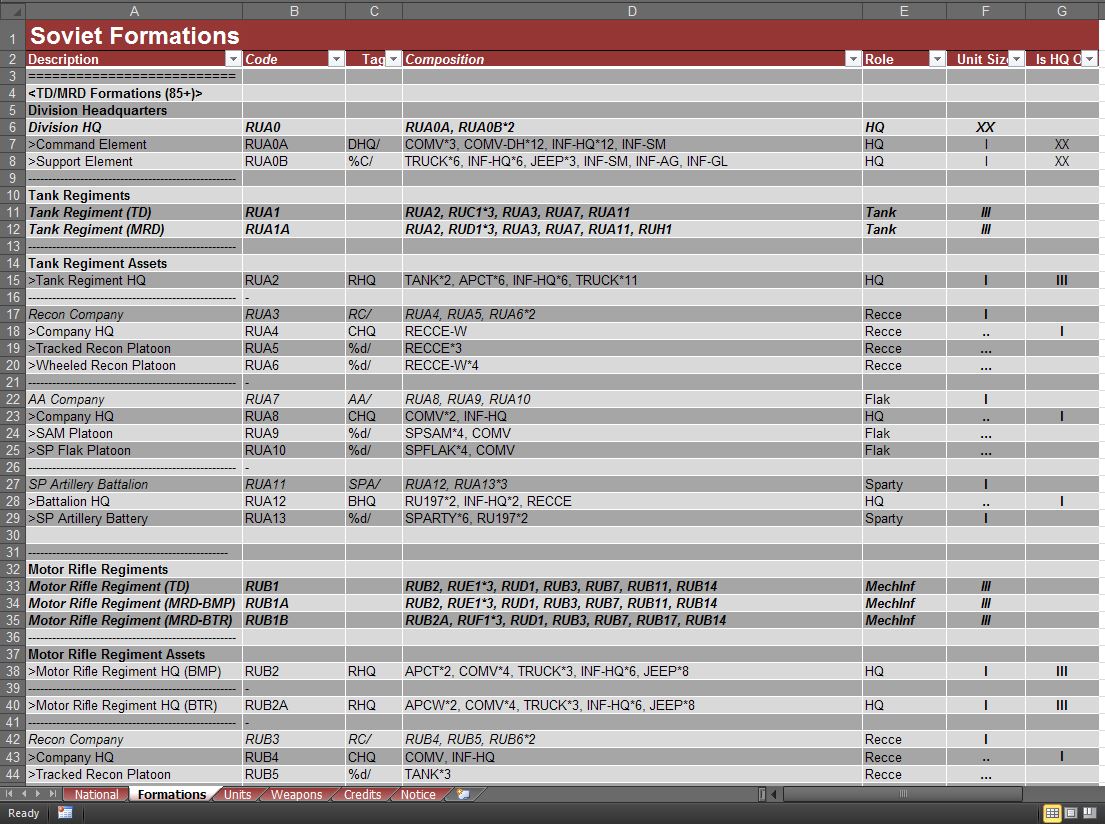Click cell 'SPARTY*6, RU197*2'
Viewport: 1105px width, 824px height.
tap(632, 518)
